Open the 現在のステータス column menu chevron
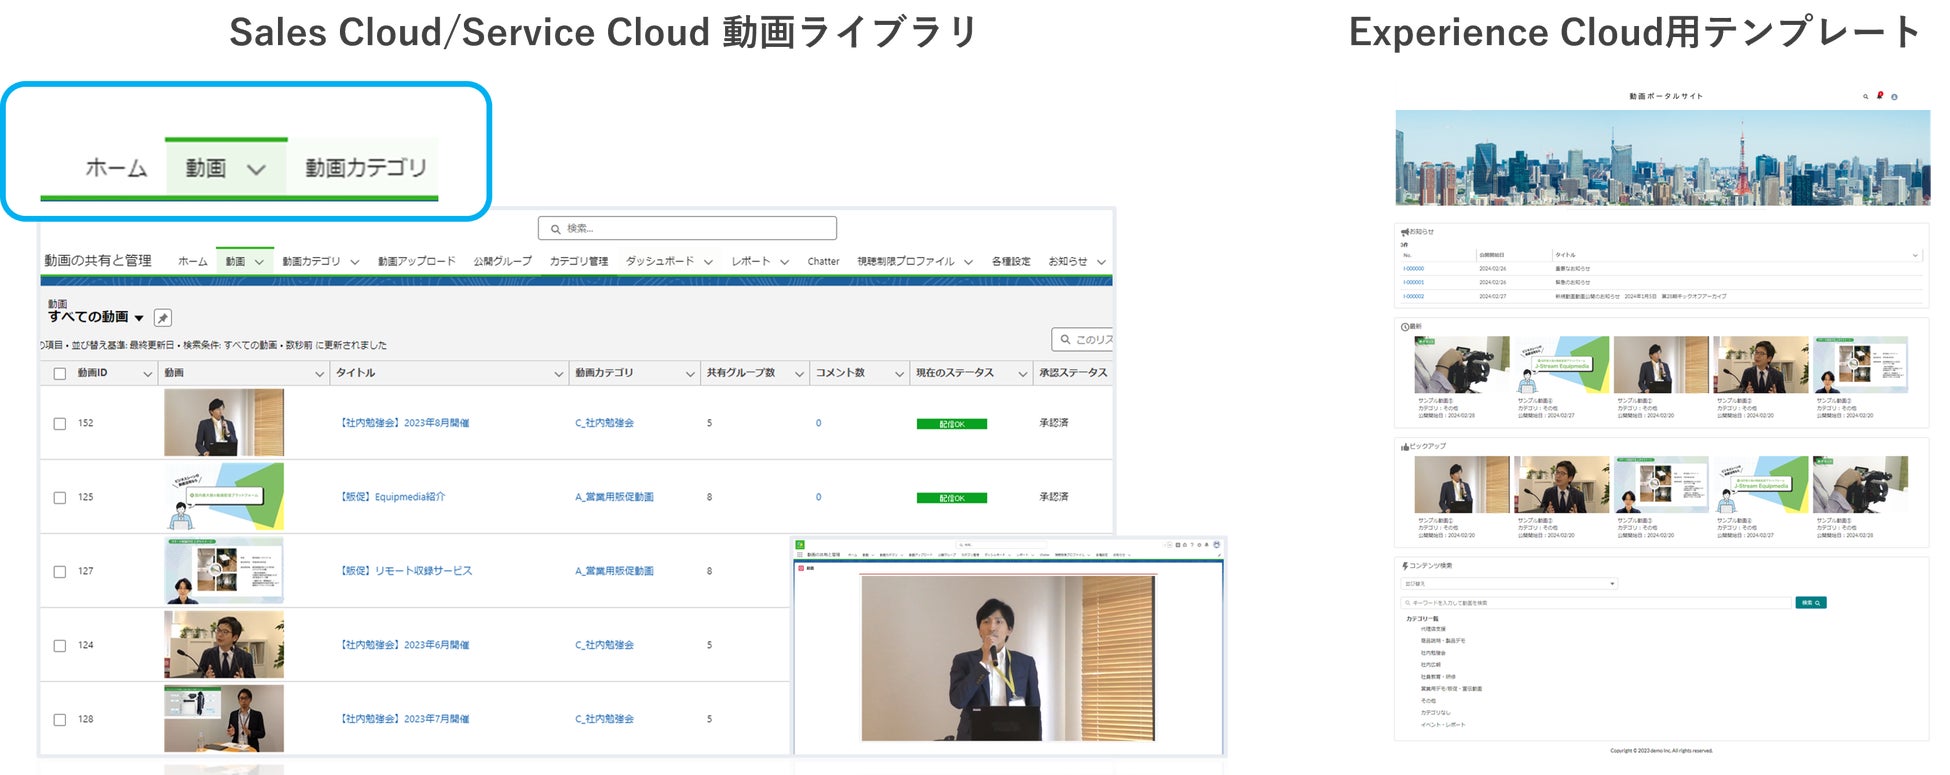This screenshot has width=1950, height=775. point(1022,374)
